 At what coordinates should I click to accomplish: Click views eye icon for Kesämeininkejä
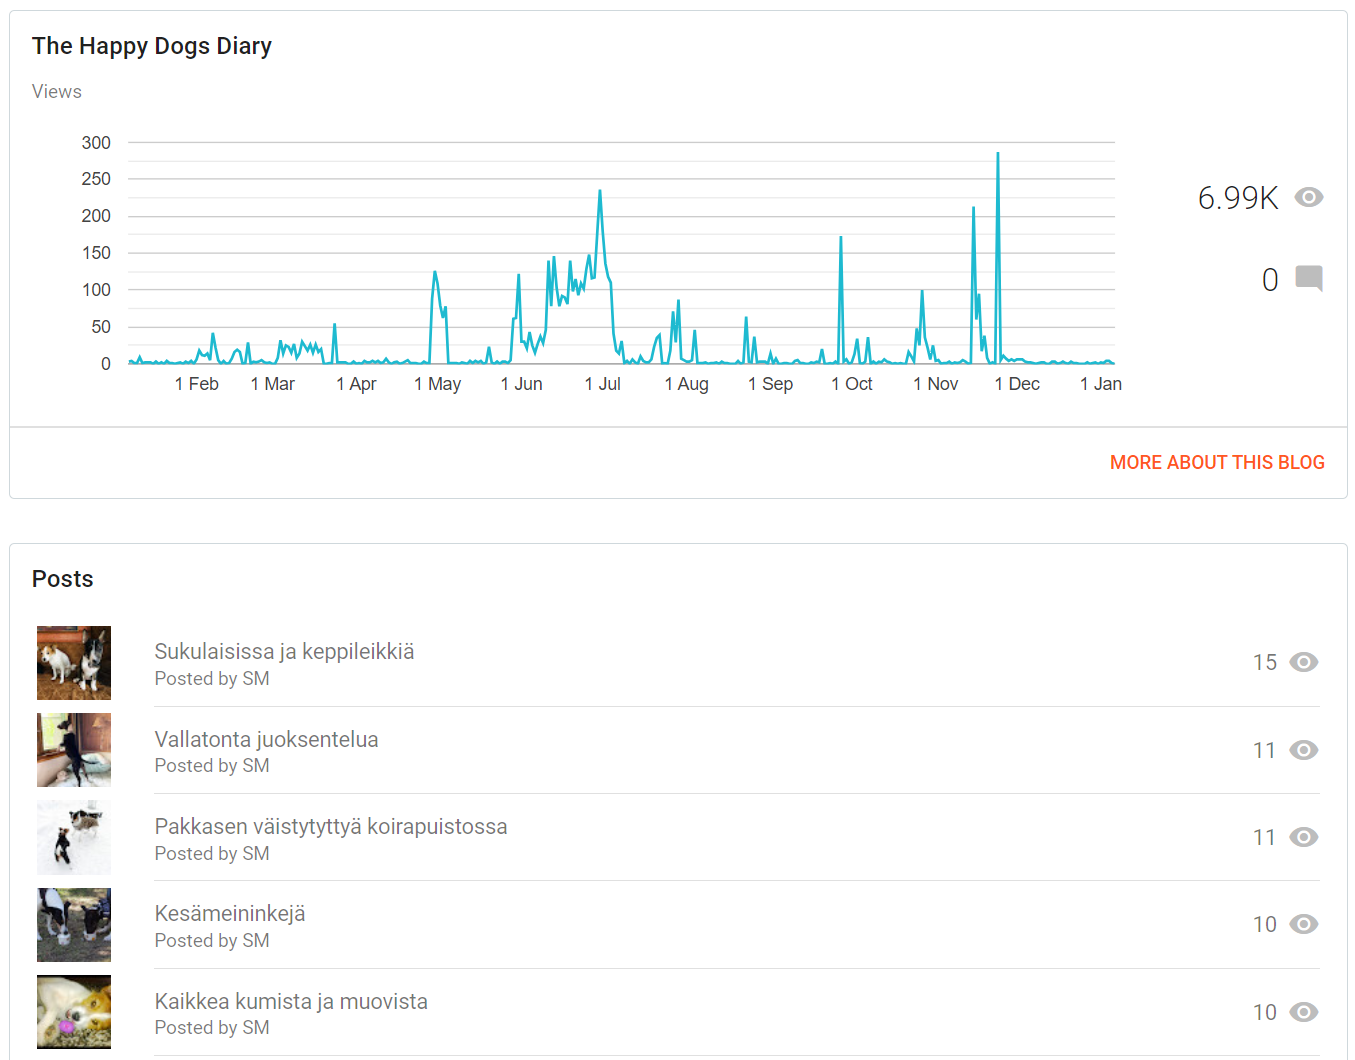(x=1303, y=924)
